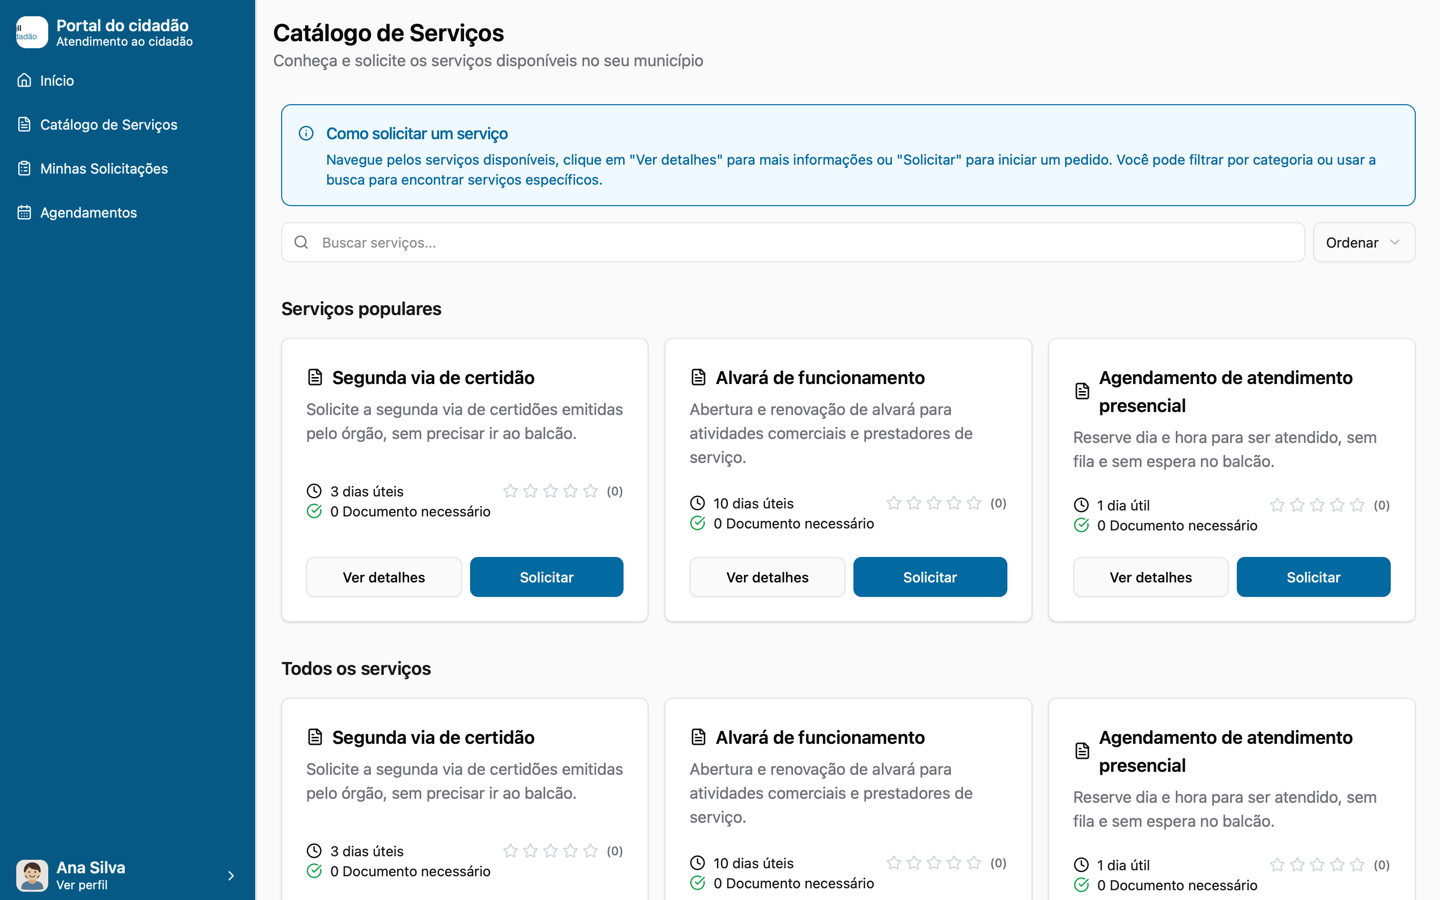This screenshot has width=1440, height=900.
Task: Click the info icon in the help banner
Action: click(306, 133)
